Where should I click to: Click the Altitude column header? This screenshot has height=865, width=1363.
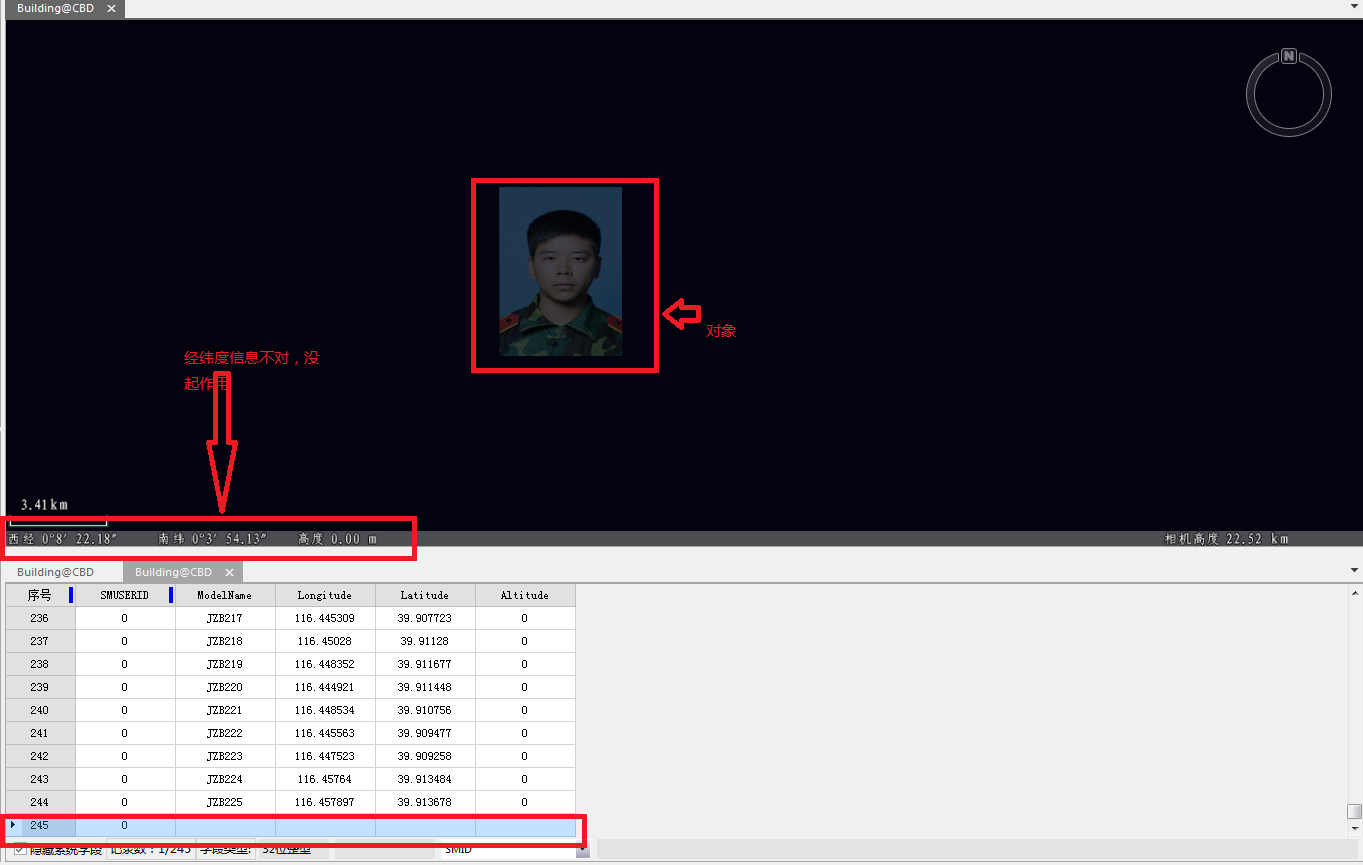524,595
